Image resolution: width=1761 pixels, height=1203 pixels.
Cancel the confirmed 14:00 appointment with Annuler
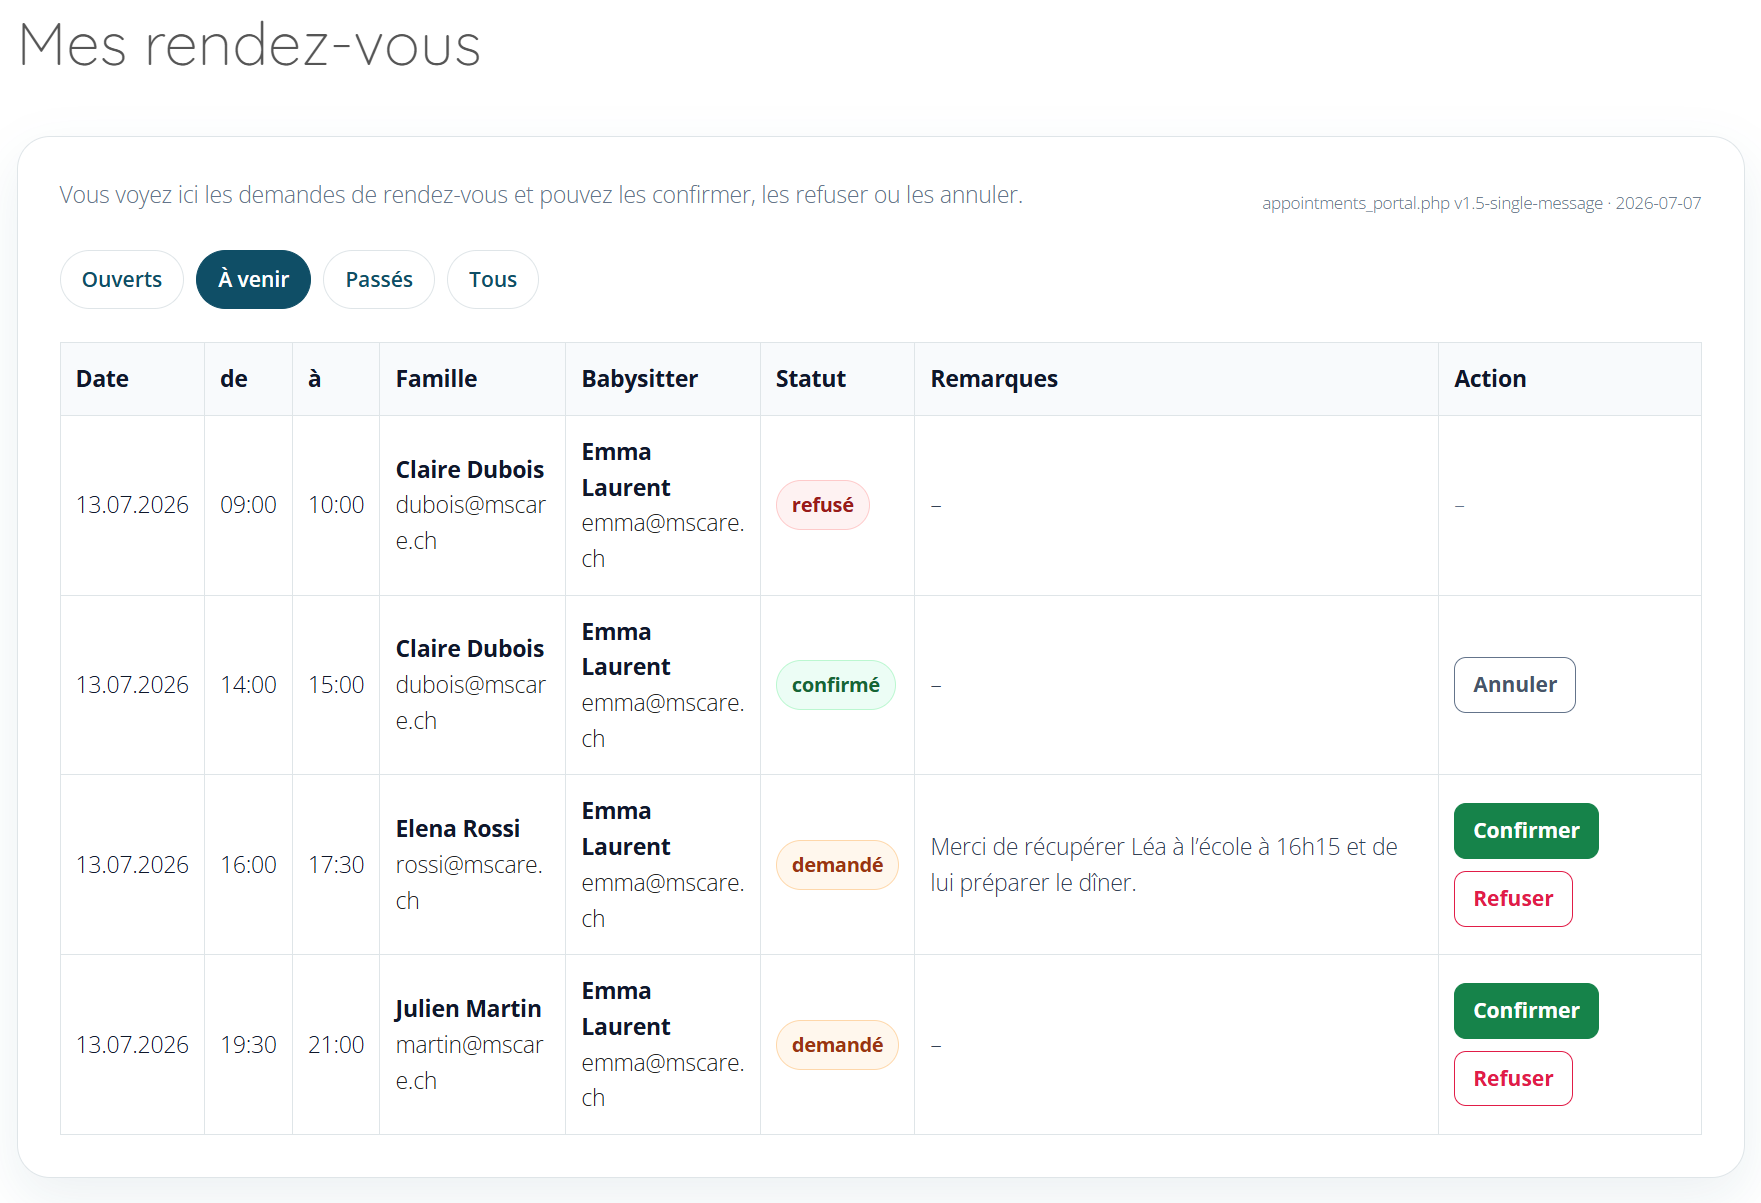1514,685
